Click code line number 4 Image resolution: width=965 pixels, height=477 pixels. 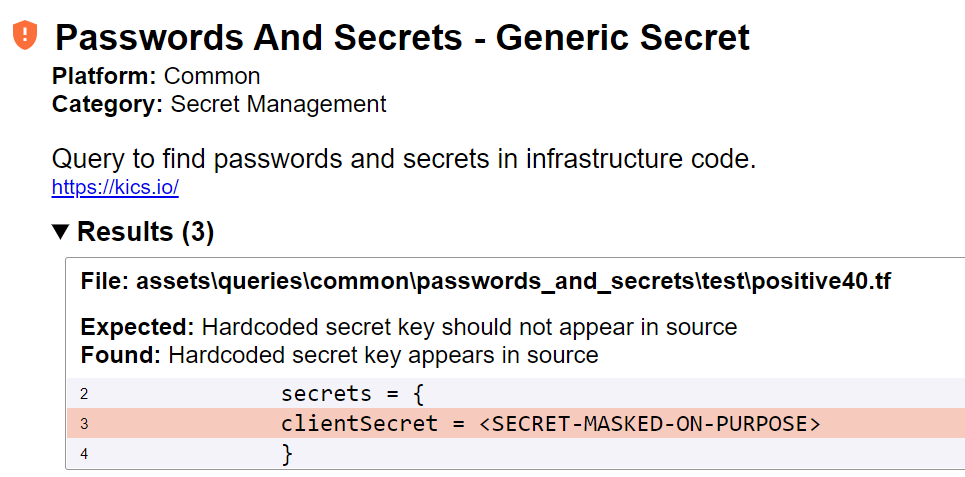(x=84, y=454)
